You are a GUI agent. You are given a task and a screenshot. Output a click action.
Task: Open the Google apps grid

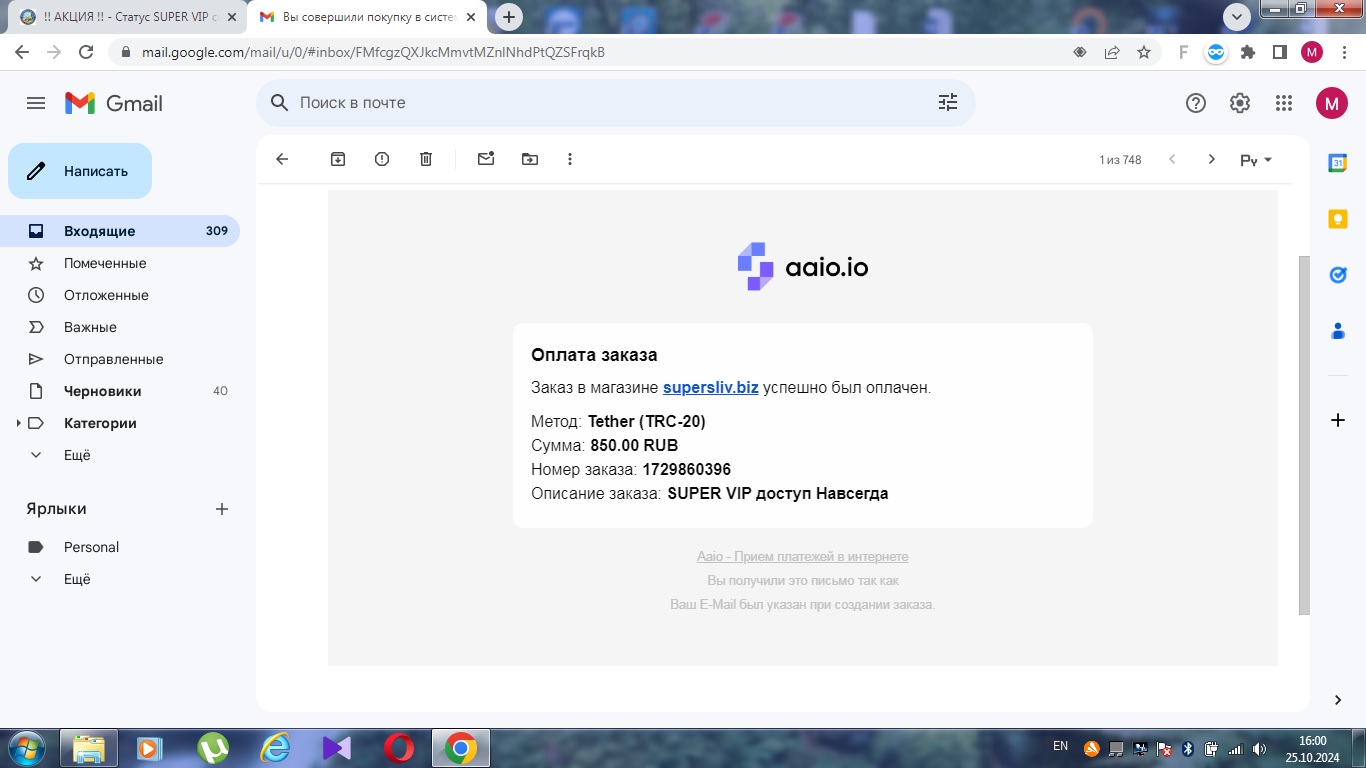[1284, 103]
